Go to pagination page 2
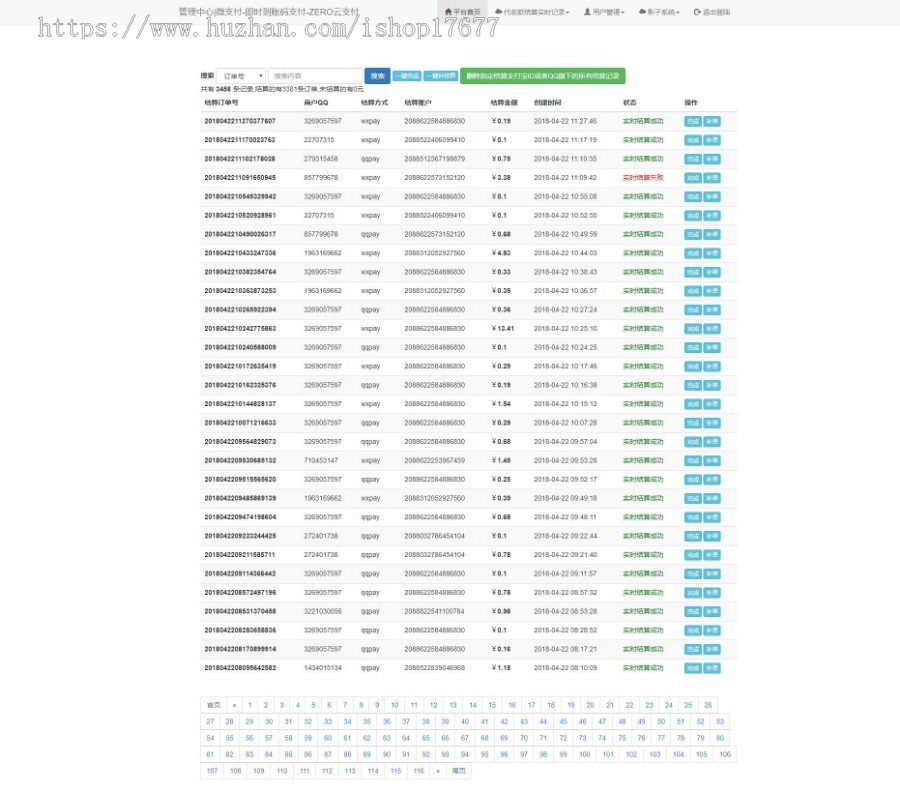 click(x=266, y=705)
